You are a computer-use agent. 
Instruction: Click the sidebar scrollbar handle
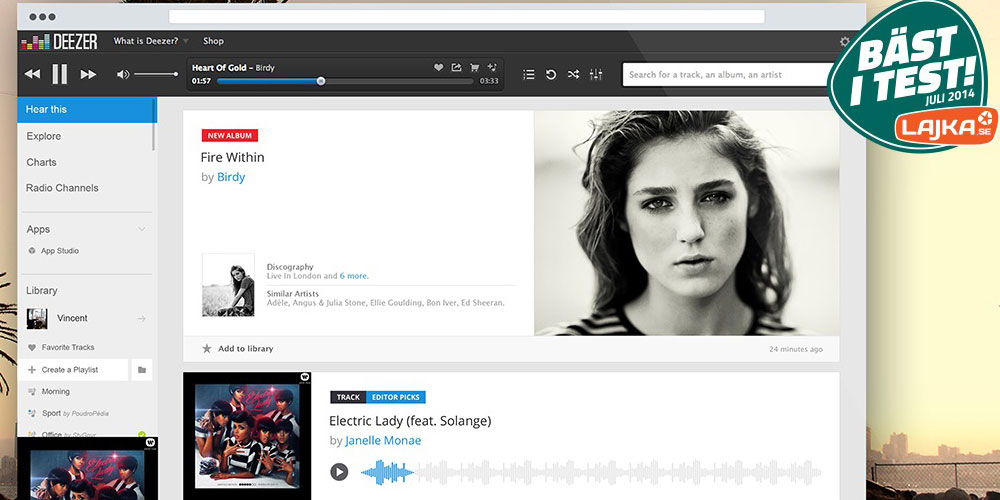pyautogui.click(x=154, y=124)
